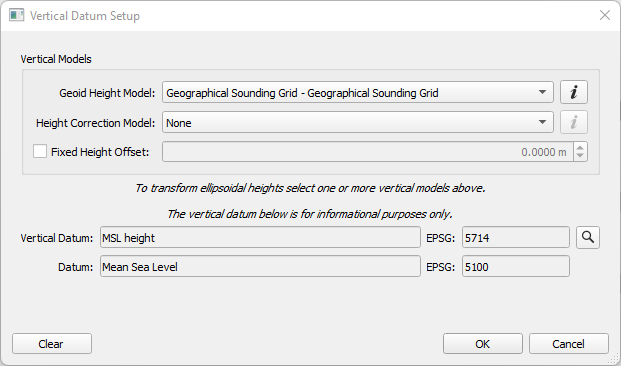This screenshot has height=366, width=621.
Task: Select the EPSG 5100 field
Action: point(516,266)
